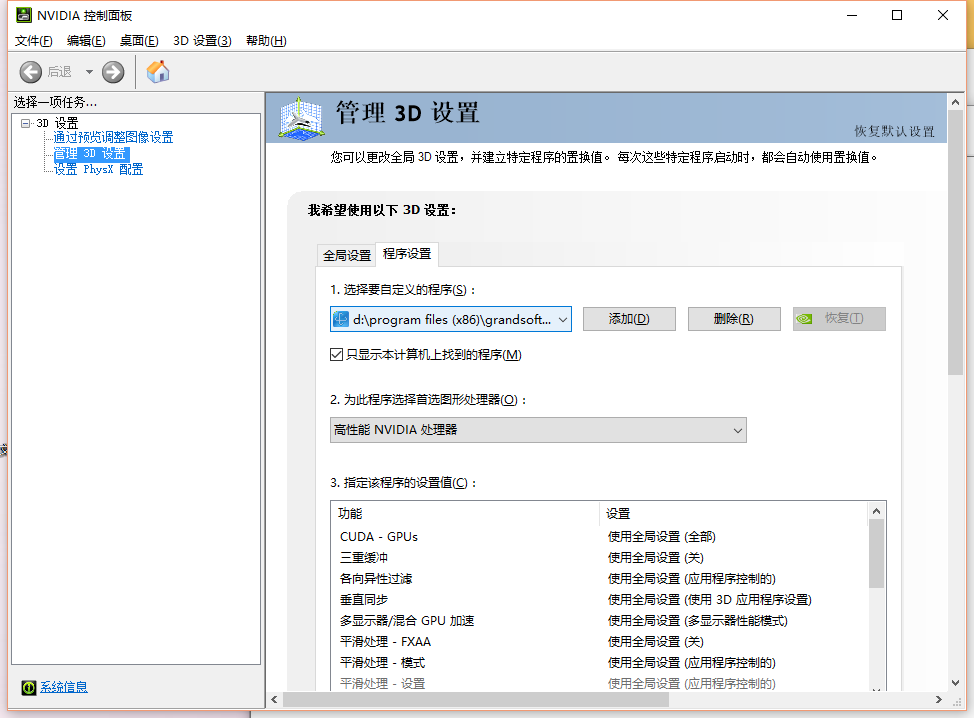Select 通过预览调整图像设置 tree item
Image resolution: width=974 pixels, height=718 pixels.
tap(113, 137)
